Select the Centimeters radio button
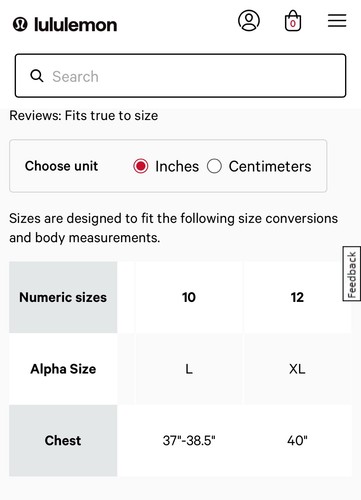Viewport: 361px width, 500px height. (x=214, y=166)
